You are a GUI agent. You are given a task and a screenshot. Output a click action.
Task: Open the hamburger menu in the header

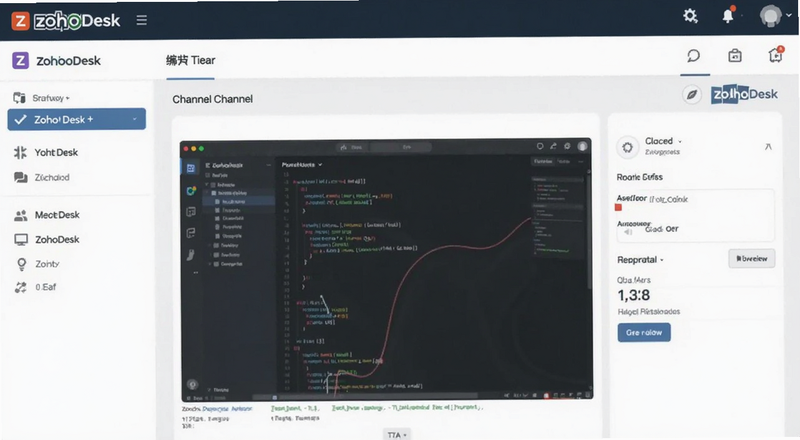coord(141,20)
